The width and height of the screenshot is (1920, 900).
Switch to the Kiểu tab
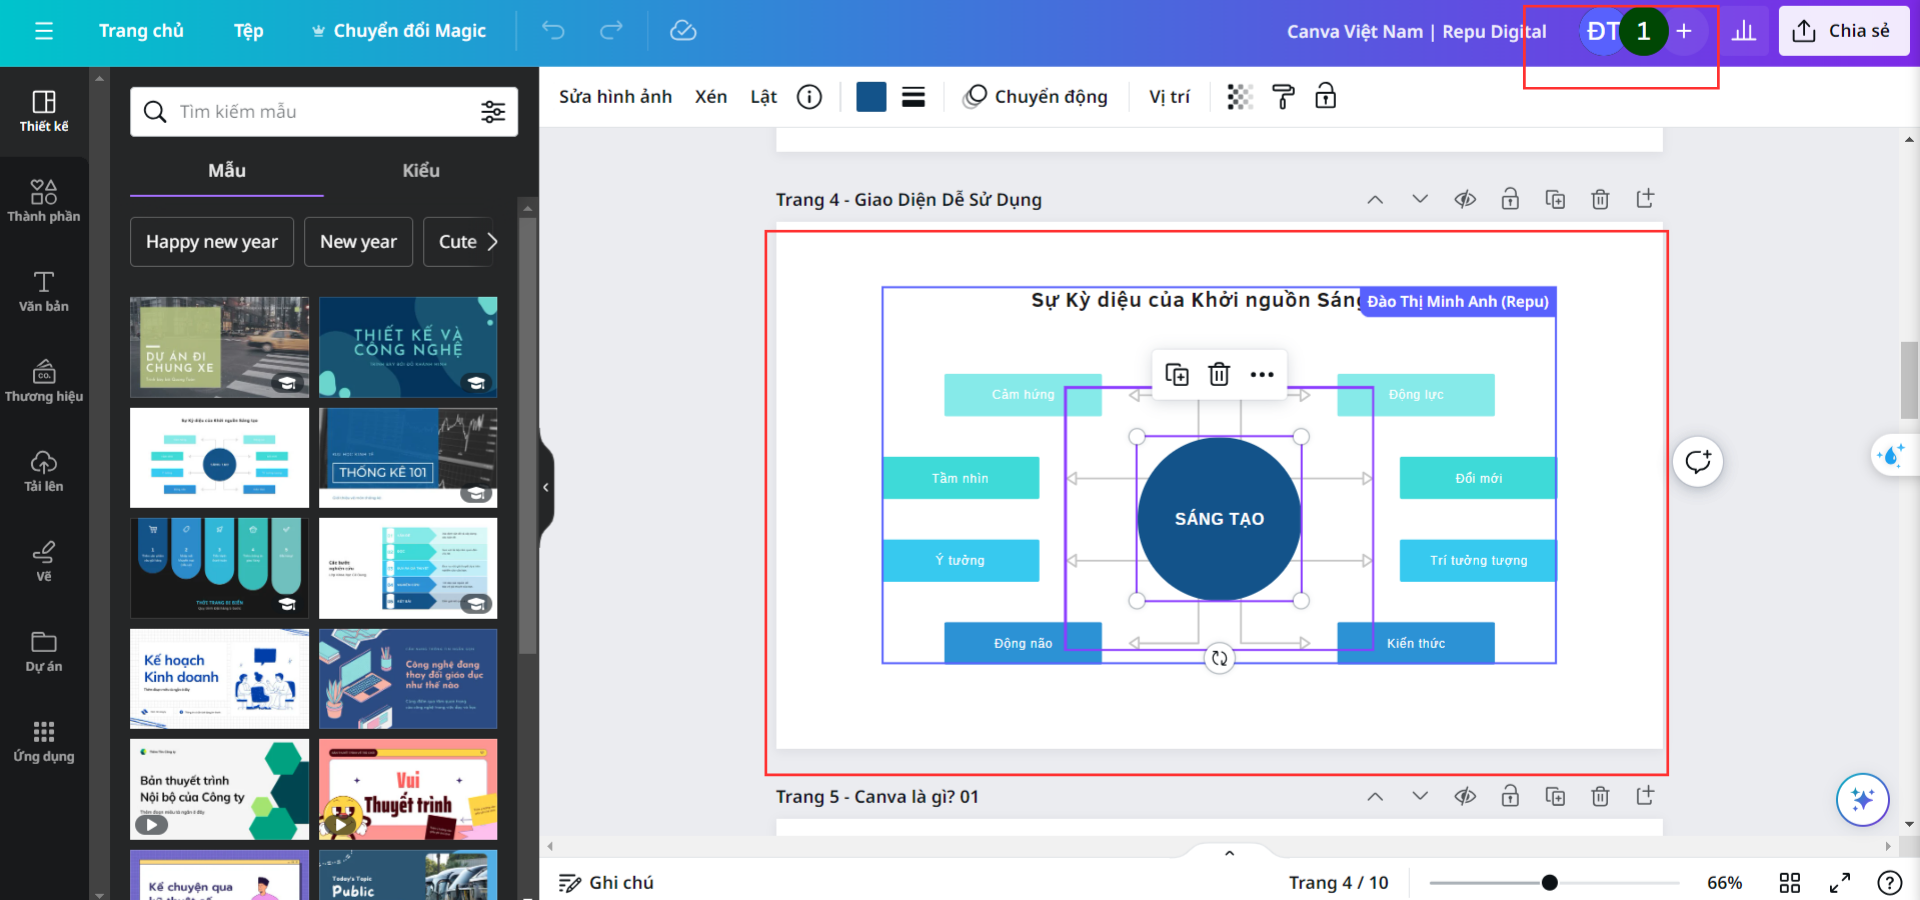coord(421,171)
